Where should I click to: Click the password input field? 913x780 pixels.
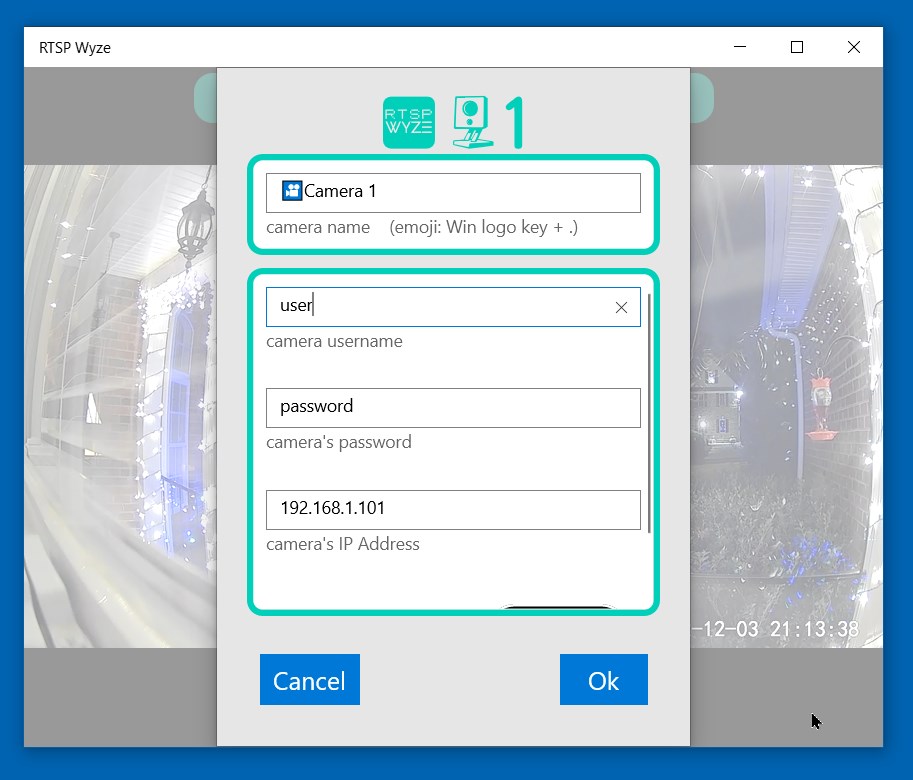(x=453, y=407)
